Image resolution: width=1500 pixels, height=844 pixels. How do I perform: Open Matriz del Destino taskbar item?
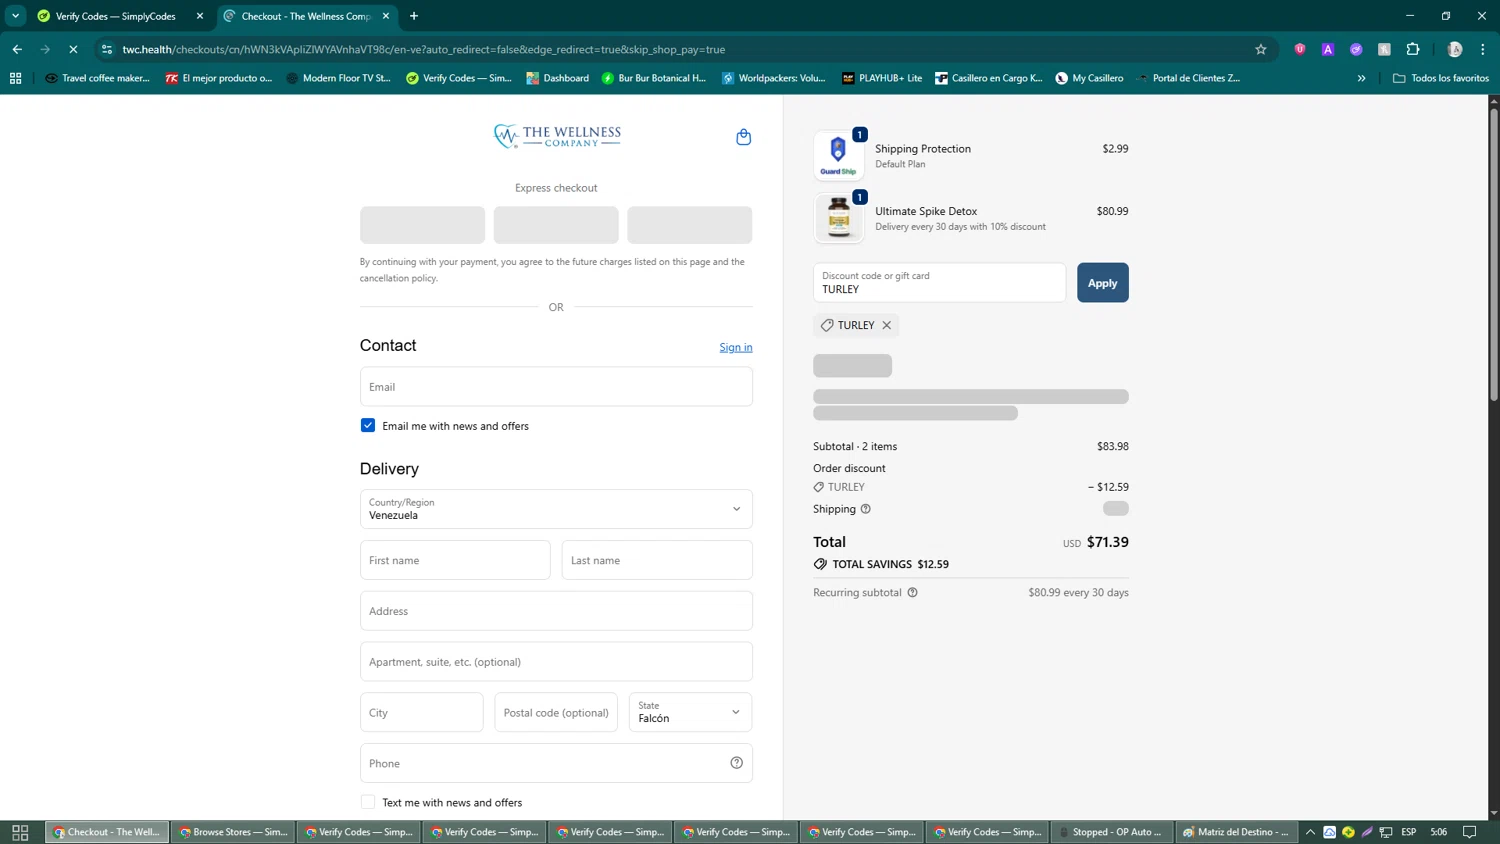click(x=1236, y=832)
